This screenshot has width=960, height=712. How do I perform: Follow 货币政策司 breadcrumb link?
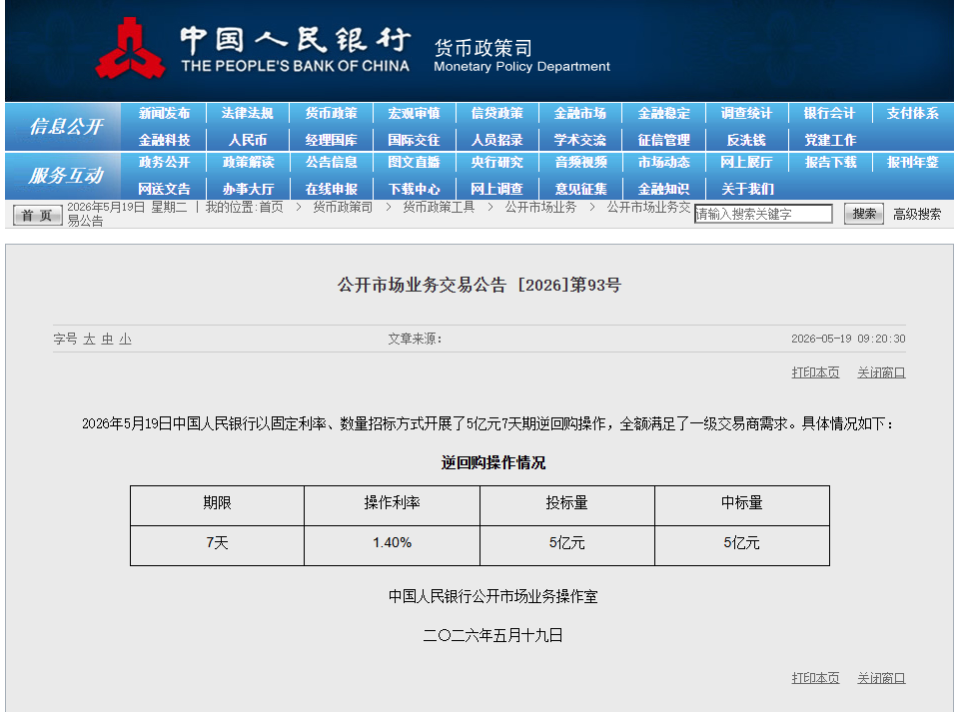[343, 208]
